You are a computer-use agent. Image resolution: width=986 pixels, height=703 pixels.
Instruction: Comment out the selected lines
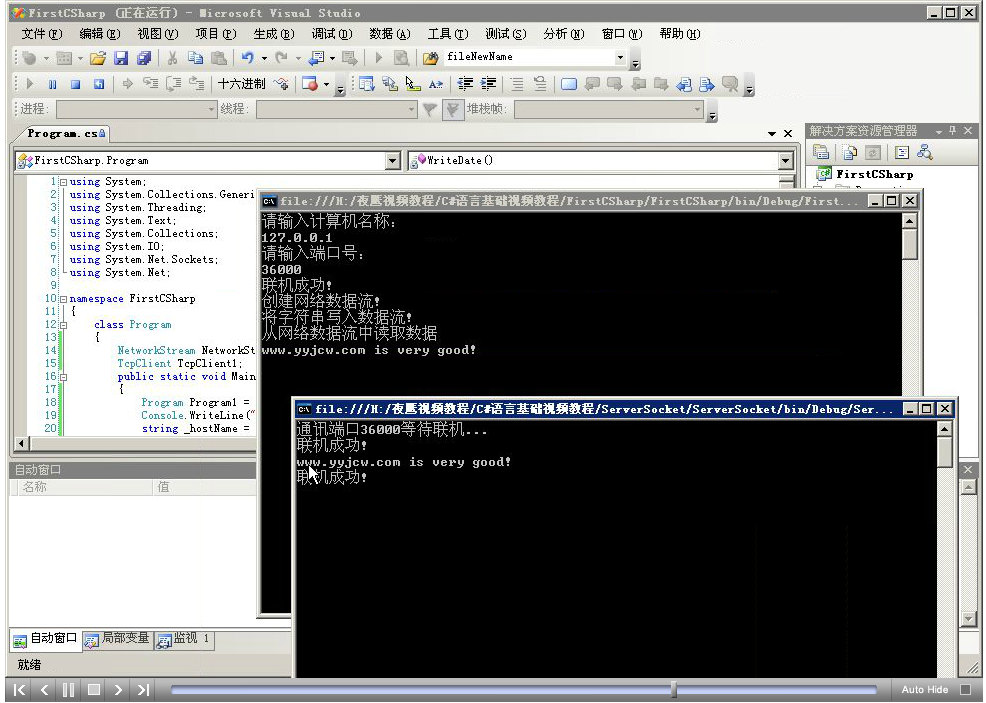517,84
